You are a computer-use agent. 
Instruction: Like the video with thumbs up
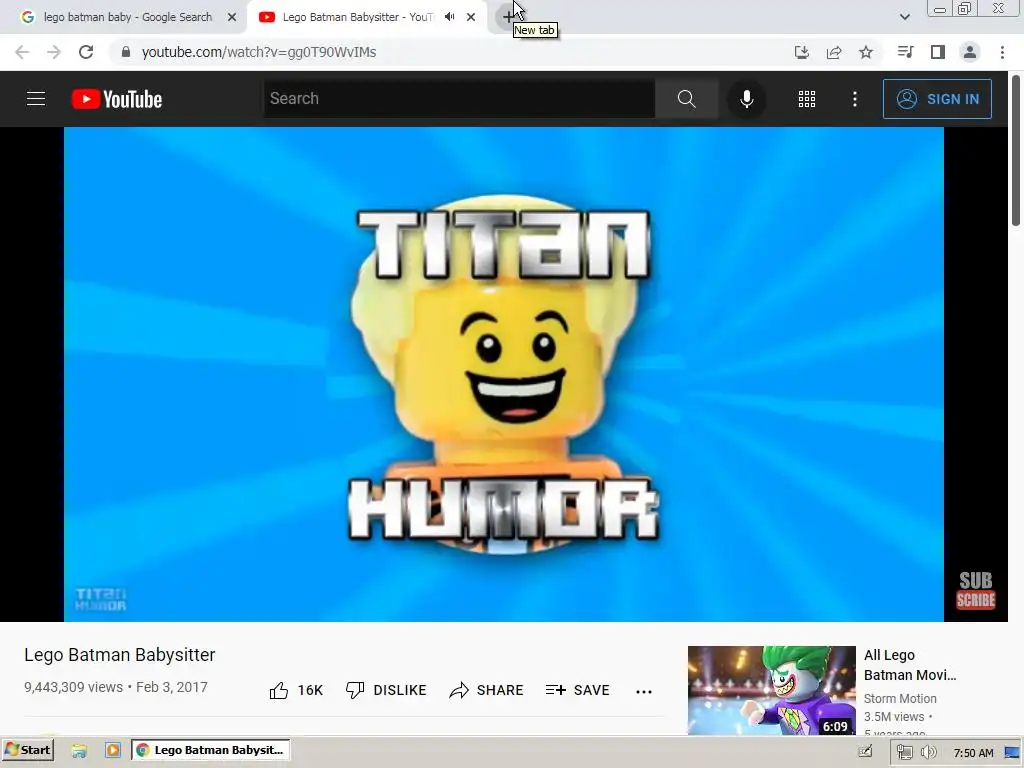click(296, 690)
